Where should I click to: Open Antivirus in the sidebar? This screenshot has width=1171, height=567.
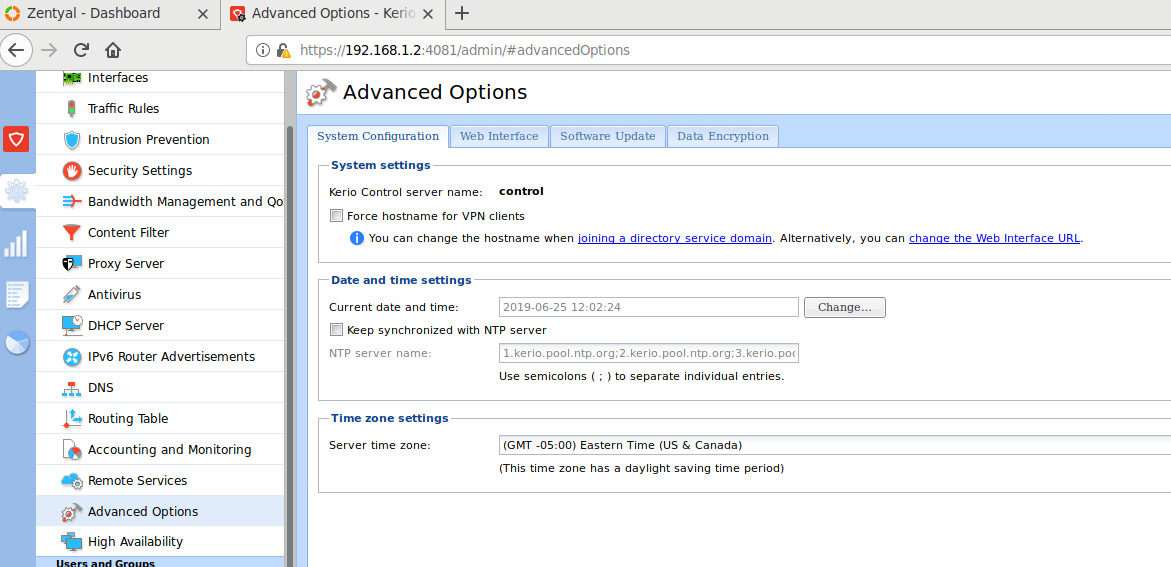pos(160,294)
